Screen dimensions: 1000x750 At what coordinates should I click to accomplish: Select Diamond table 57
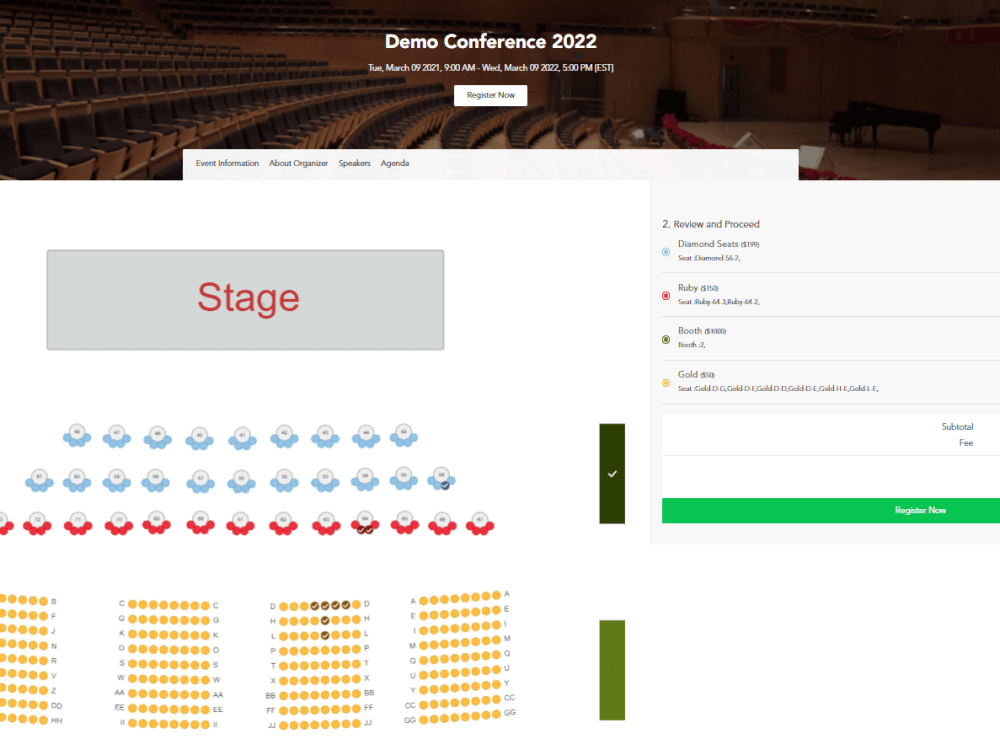click(x=201, y=482)
